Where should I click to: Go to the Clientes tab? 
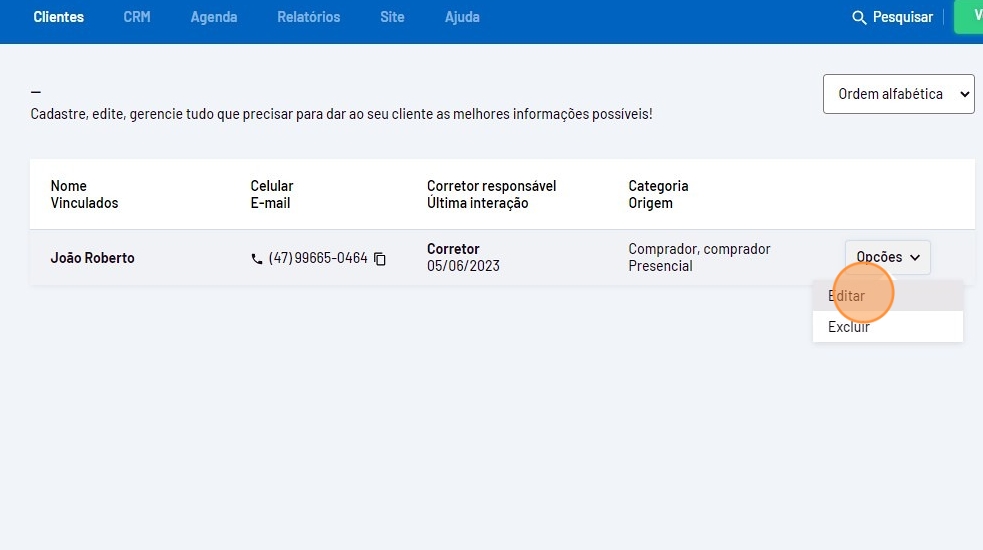coord(58,17)
